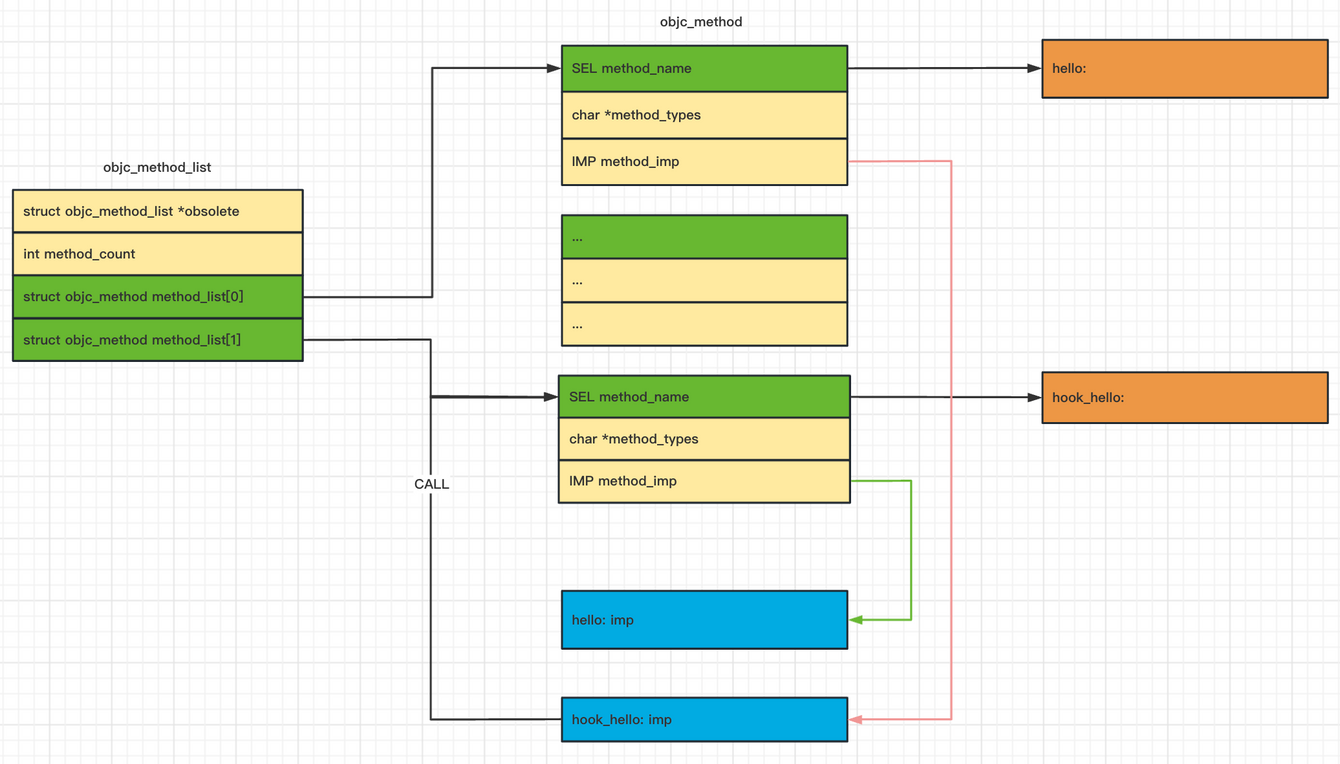Click the 'struct objc_method method_list[0]' box
The width and height of the screenshot is (1340, 764).
[x=158, y=297]
